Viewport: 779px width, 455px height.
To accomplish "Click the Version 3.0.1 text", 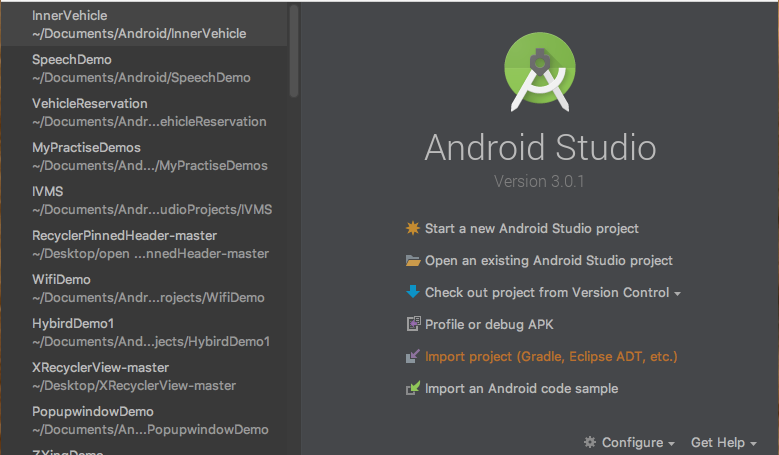I will pyautogui.click(x=539, y=181).
